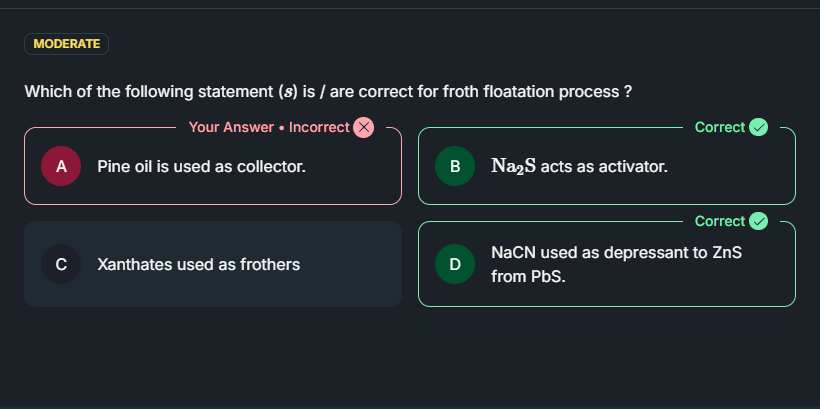820x409 pixels.
Task: Click the MODERATE difficulty badge
Action: click(67, 44)
